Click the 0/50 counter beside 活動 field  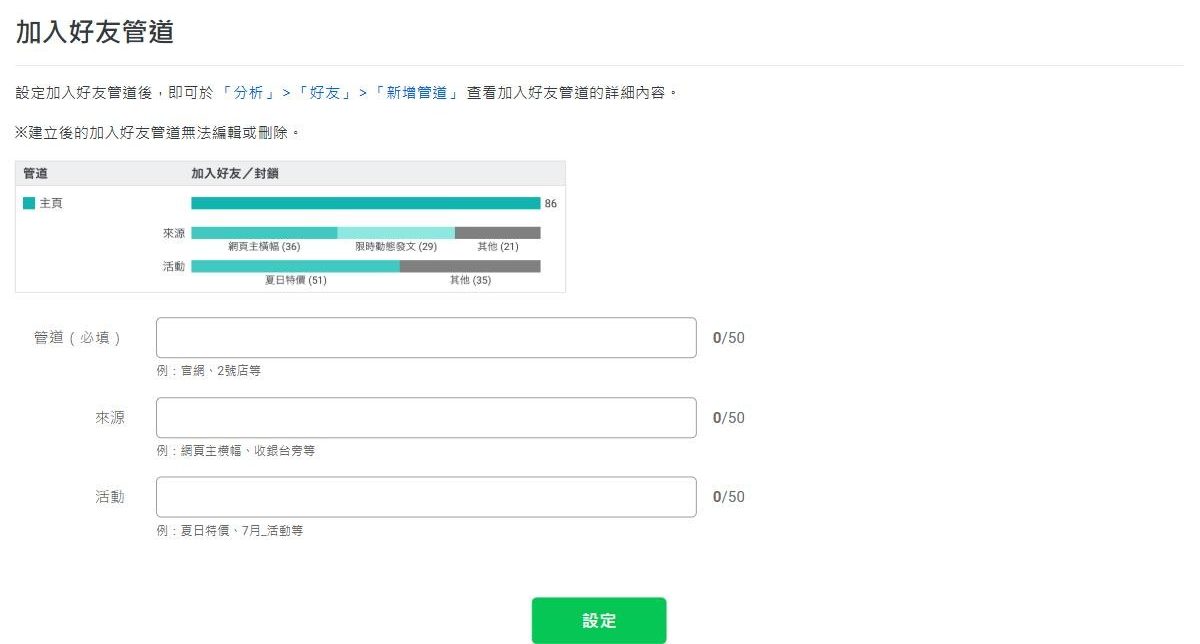729,497
